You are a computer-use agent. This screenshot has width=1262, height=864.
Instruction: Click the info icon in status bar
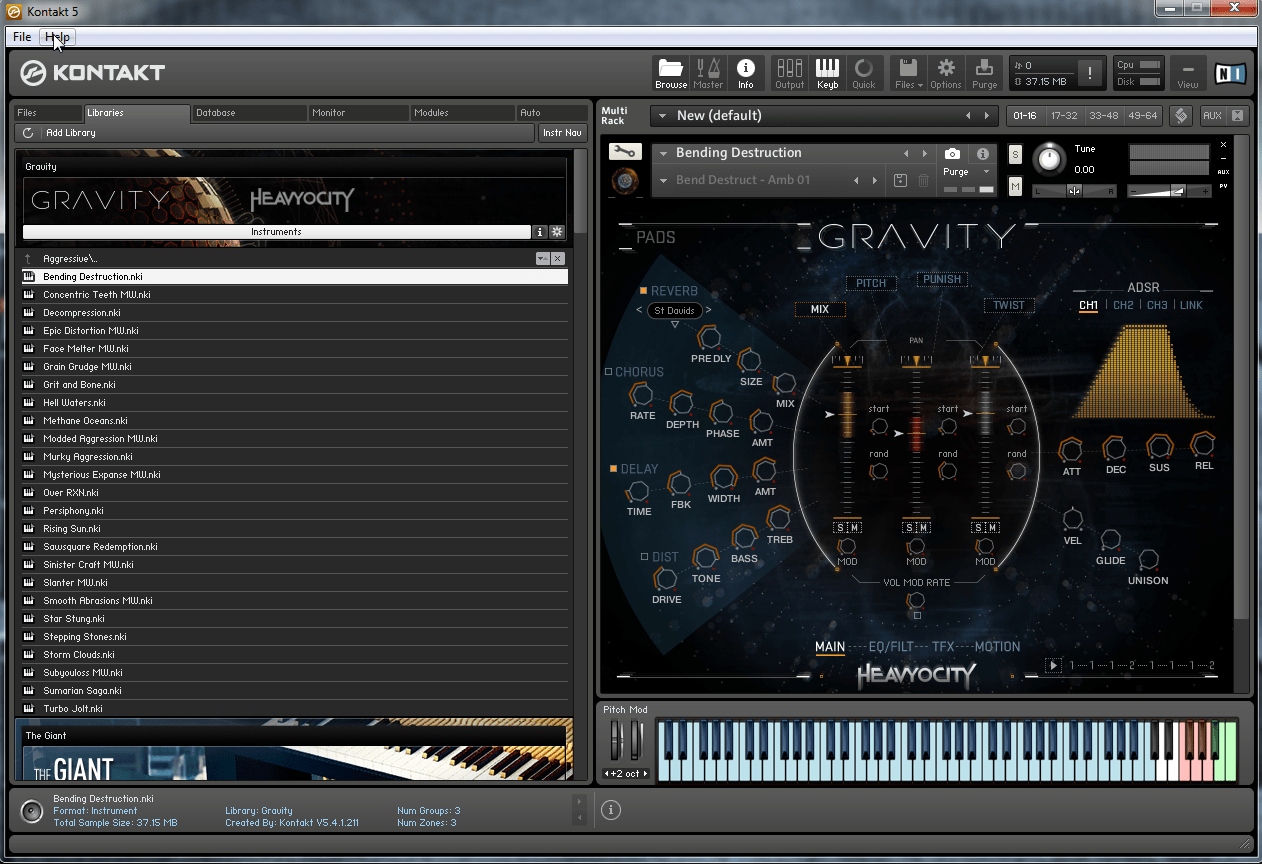(x=611, y=810)
